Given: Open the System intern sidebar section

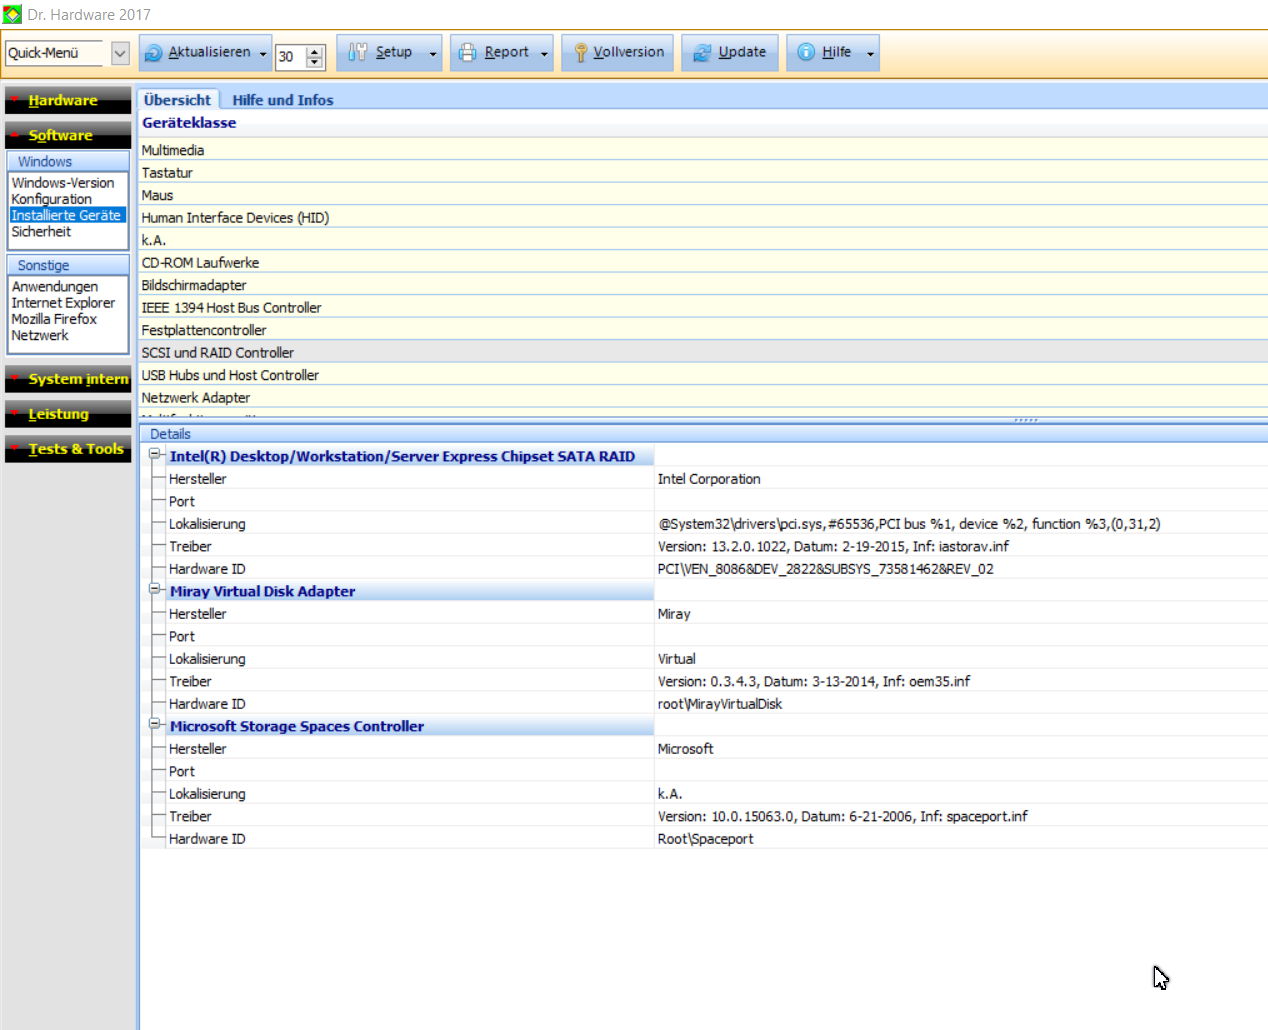Looking at the screenshot, I should [x=68, y=379].
